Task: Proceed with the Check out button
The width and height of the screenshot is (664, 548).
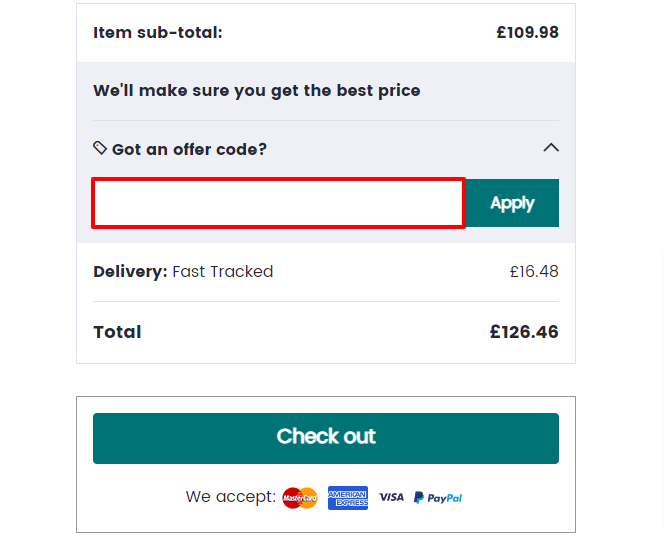Action: pyautogui.click(x=326, y=438)
